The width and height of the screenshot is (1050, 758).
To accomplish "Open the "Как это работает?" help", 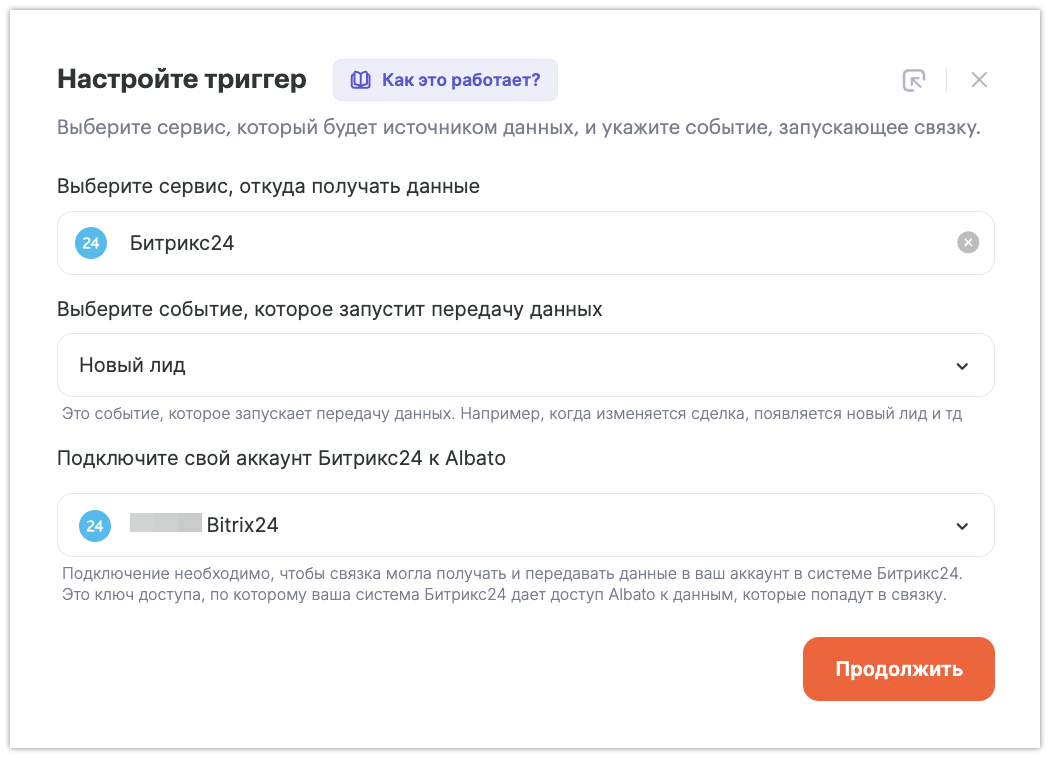I will [x=460, y=80].
